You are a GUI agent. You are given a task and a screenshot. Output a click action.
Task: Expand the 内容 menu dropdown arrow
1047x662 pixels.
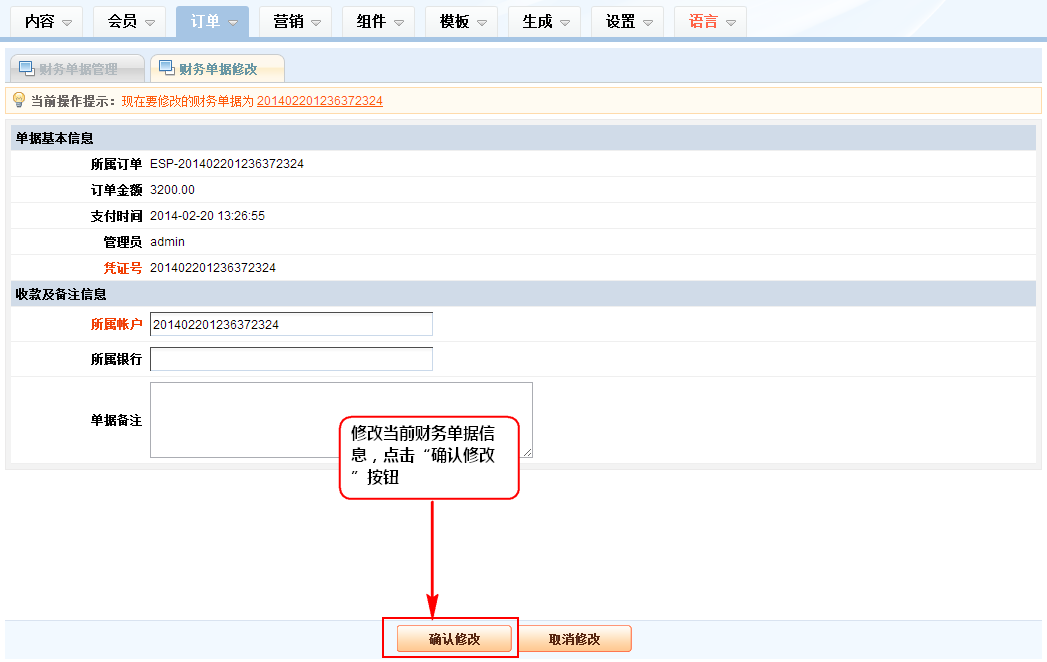click(x=66, y=22)
